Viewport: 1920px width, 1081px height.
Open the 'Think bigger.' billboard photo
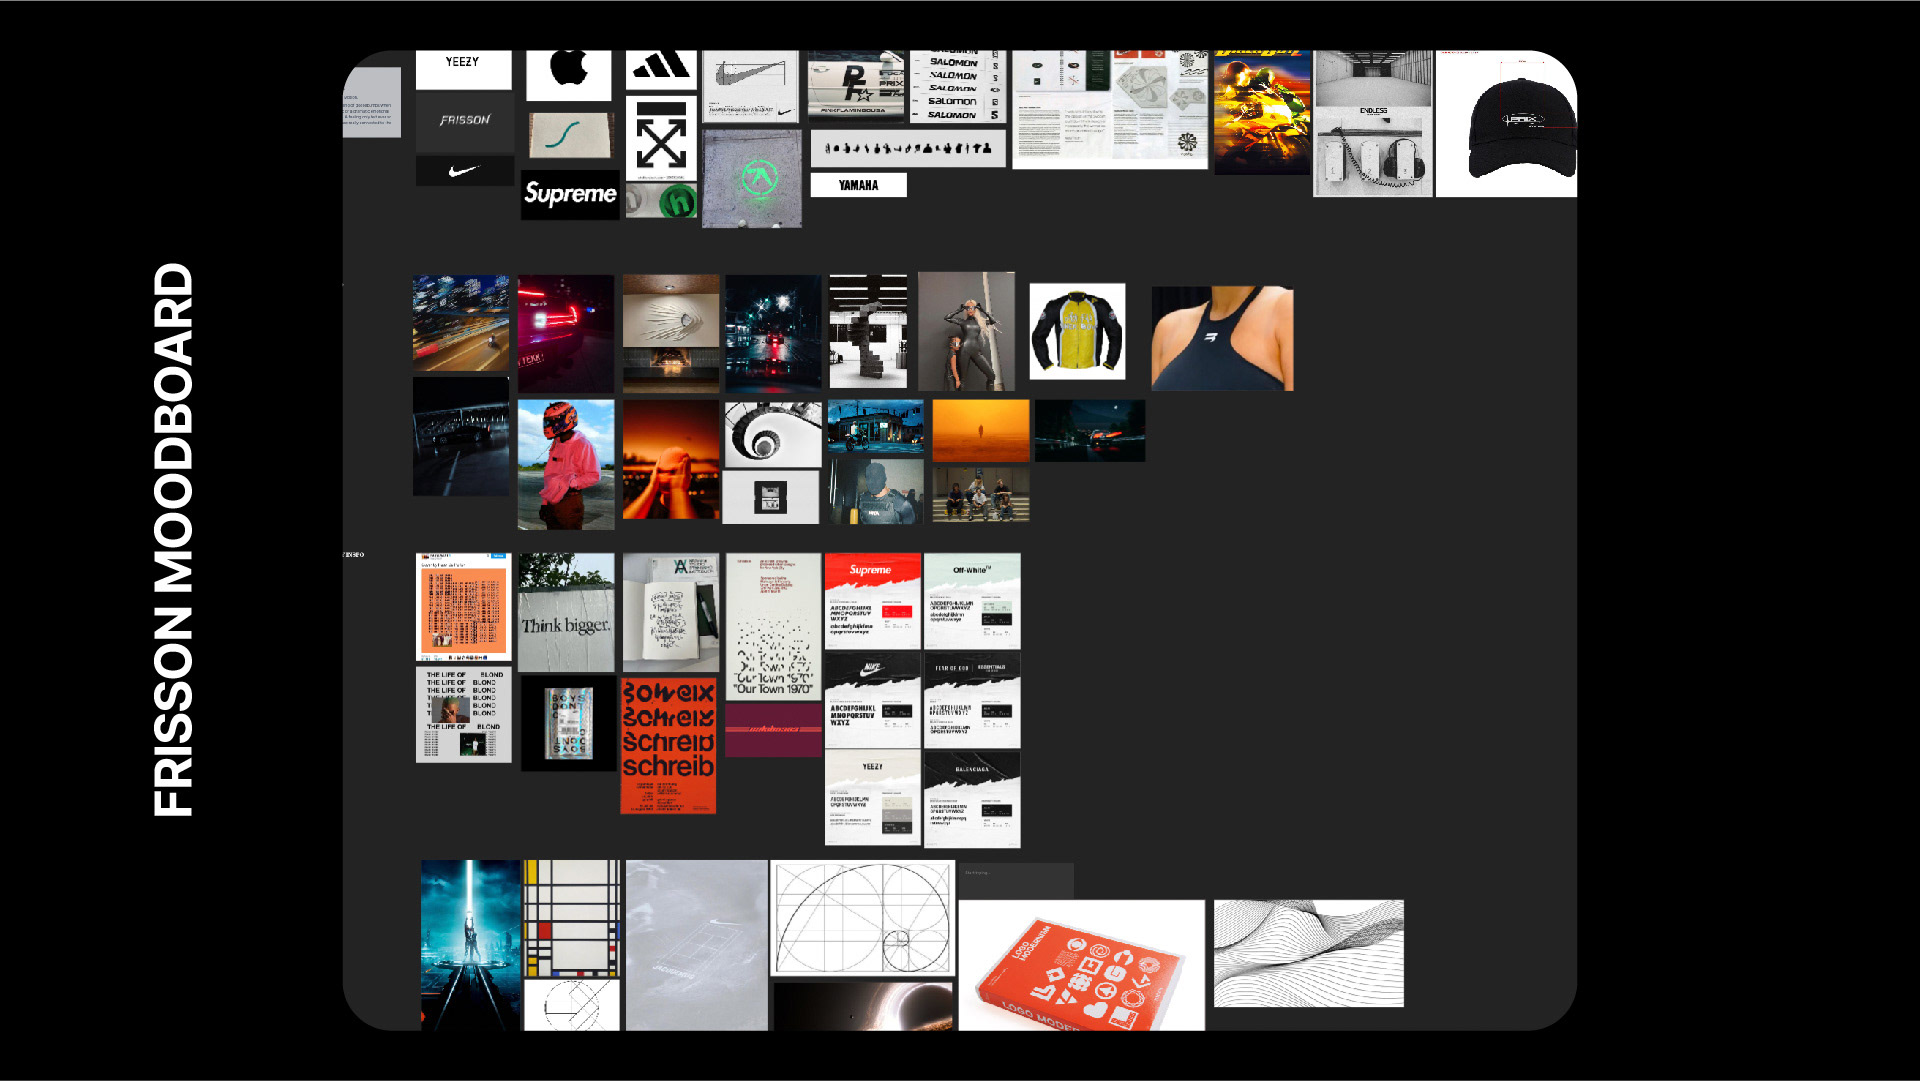pos(566,613)
